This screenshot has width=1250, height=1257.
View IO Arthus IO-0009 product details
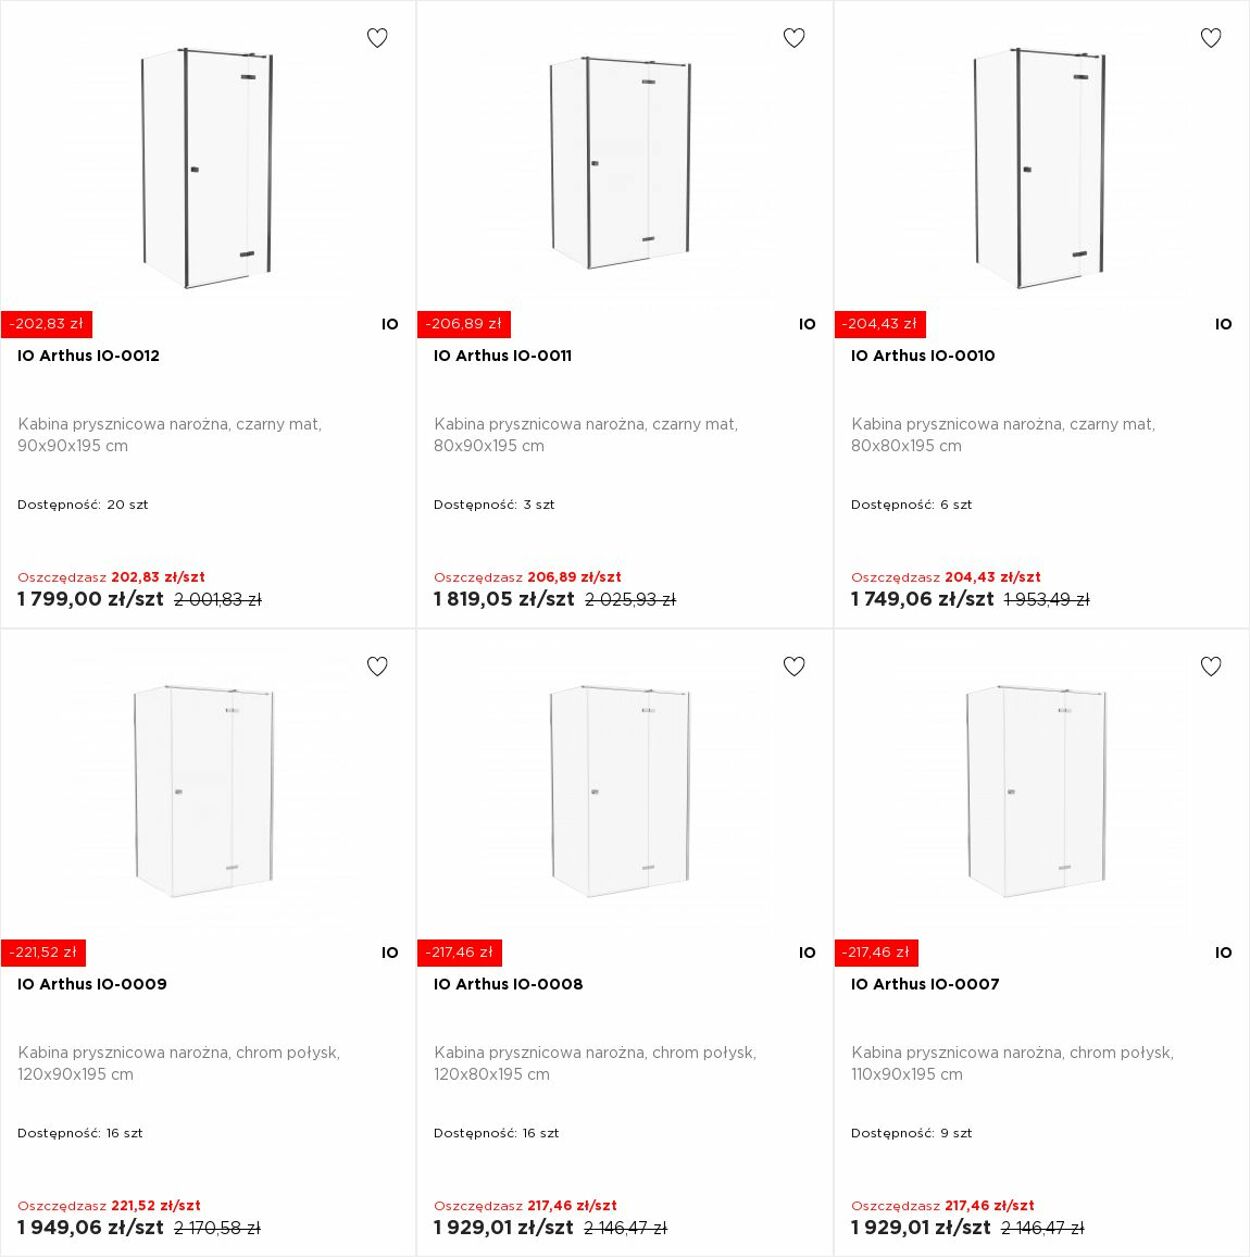click(x=92, y=984)
